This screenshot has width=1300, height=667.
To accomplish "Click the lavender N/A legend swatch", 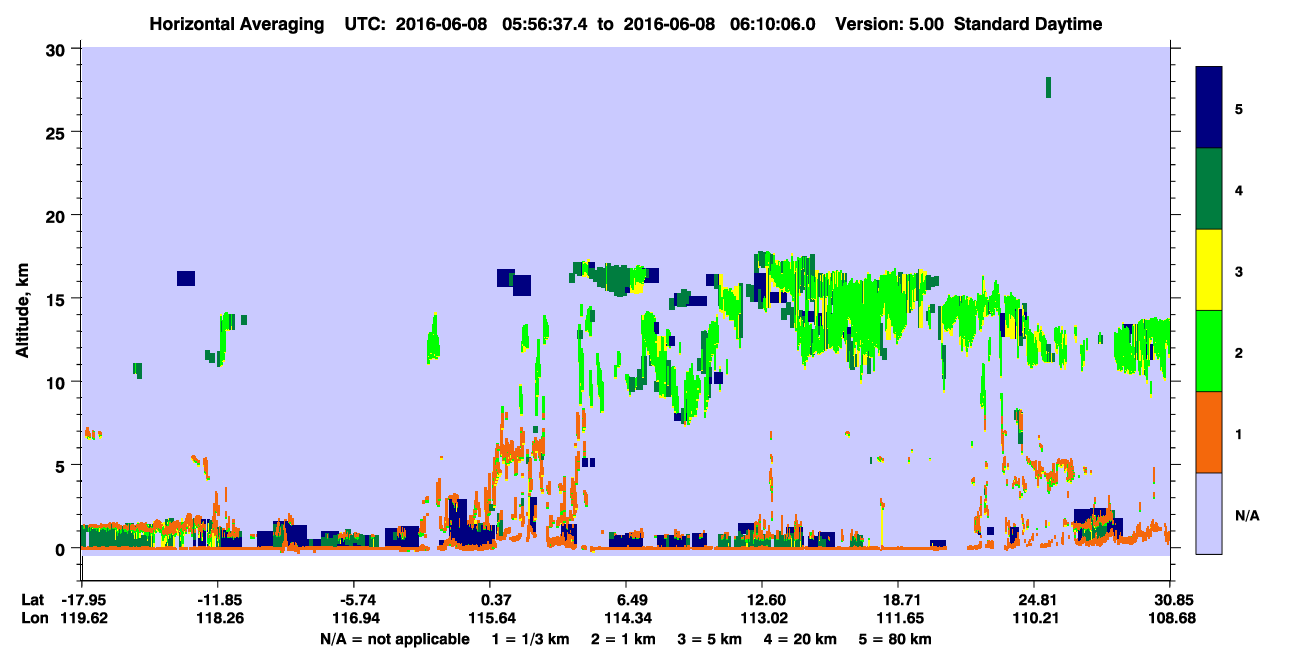I will tap(1209, 513).
